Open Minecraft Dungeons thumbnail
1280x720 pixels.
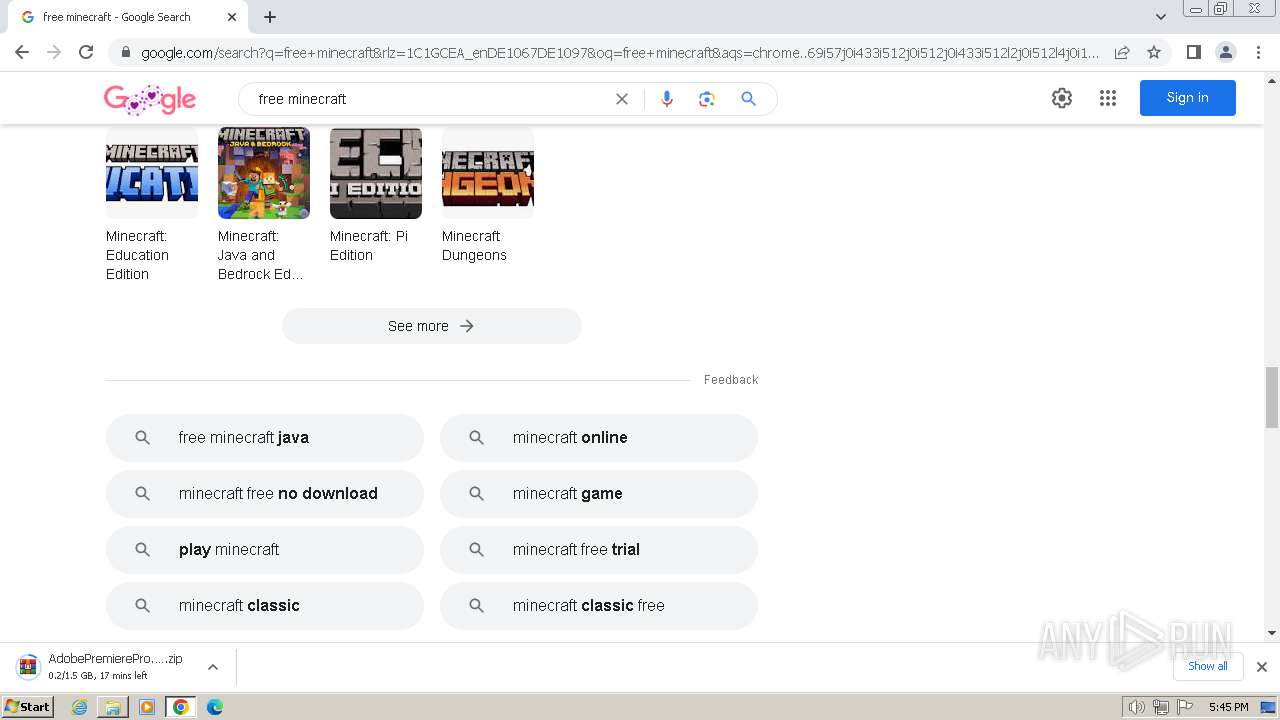(x=488, y=173)
